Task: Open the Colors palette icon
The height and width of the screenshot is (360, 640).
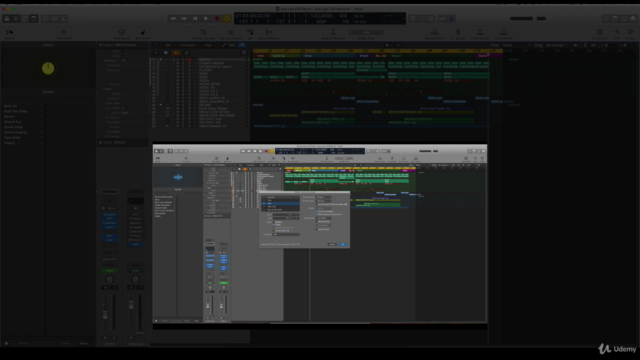Action: [631, 33]
